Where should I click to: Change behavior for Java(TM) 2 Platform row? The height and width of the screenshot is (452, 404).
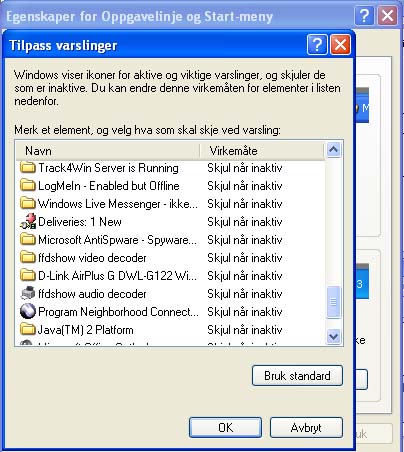pos(245,330)
